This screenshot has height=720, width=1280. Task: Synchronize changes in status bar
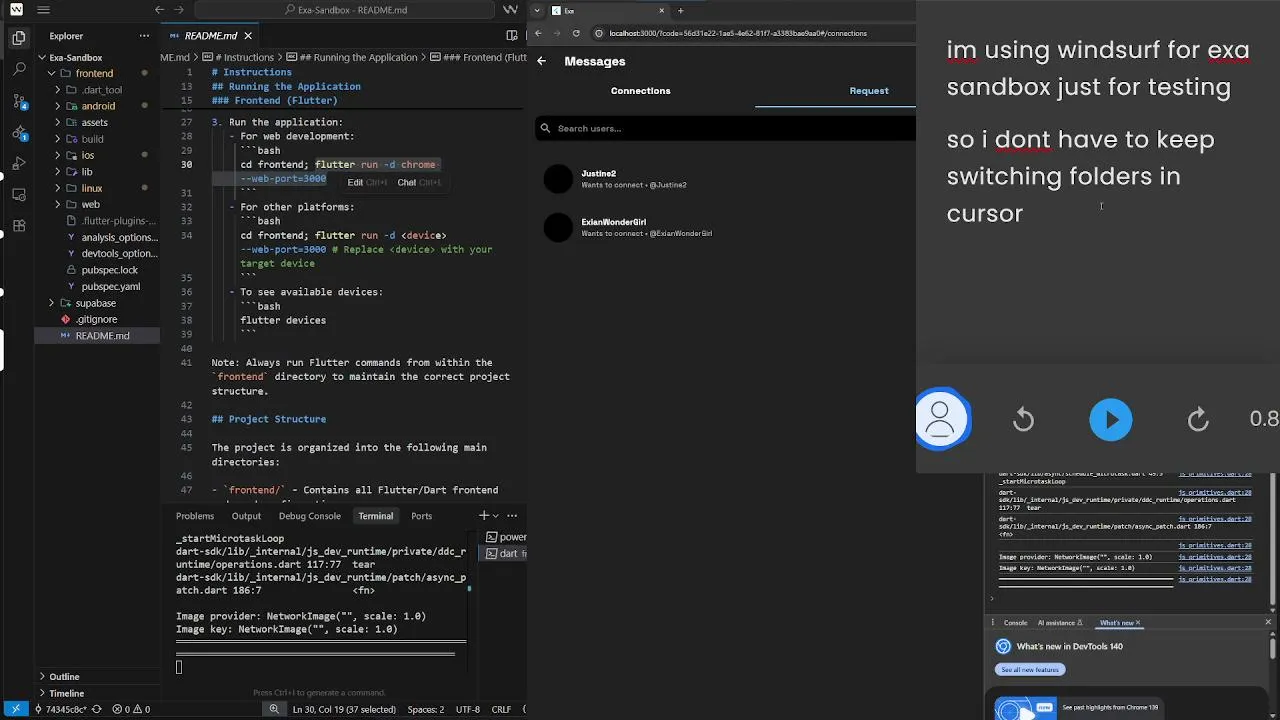[96, 709]
